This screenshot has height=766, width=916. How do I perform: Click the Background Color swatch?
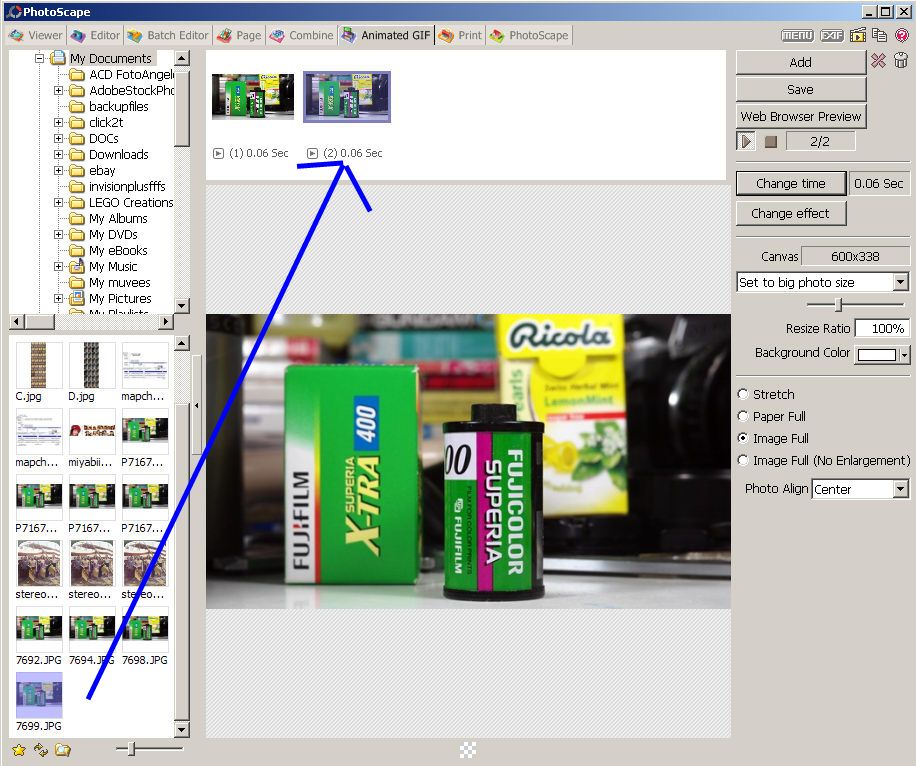pos(877,355)
